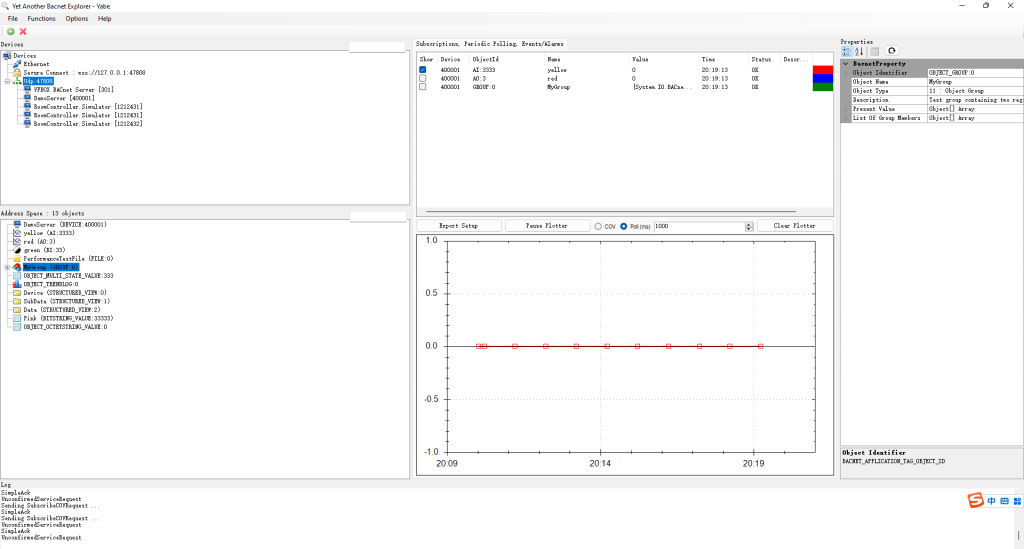Click the red color swatch for yellow row
1024x549 pixels.
(822, 70)
